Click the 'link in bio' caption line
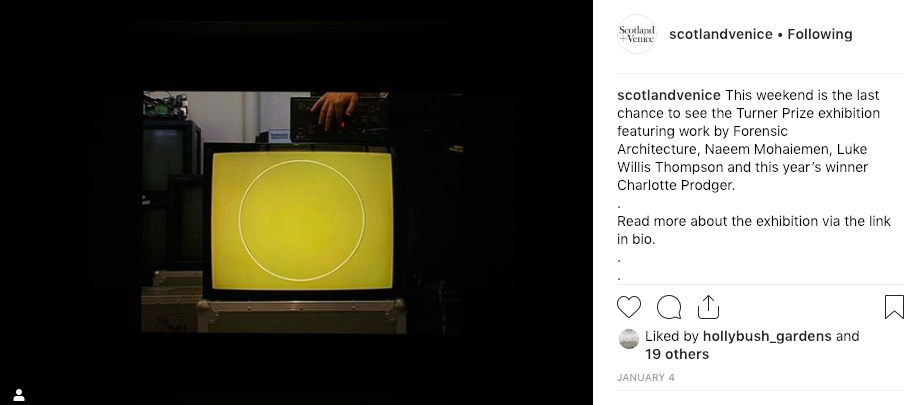922x405 pixels. (x=754, y=230)
